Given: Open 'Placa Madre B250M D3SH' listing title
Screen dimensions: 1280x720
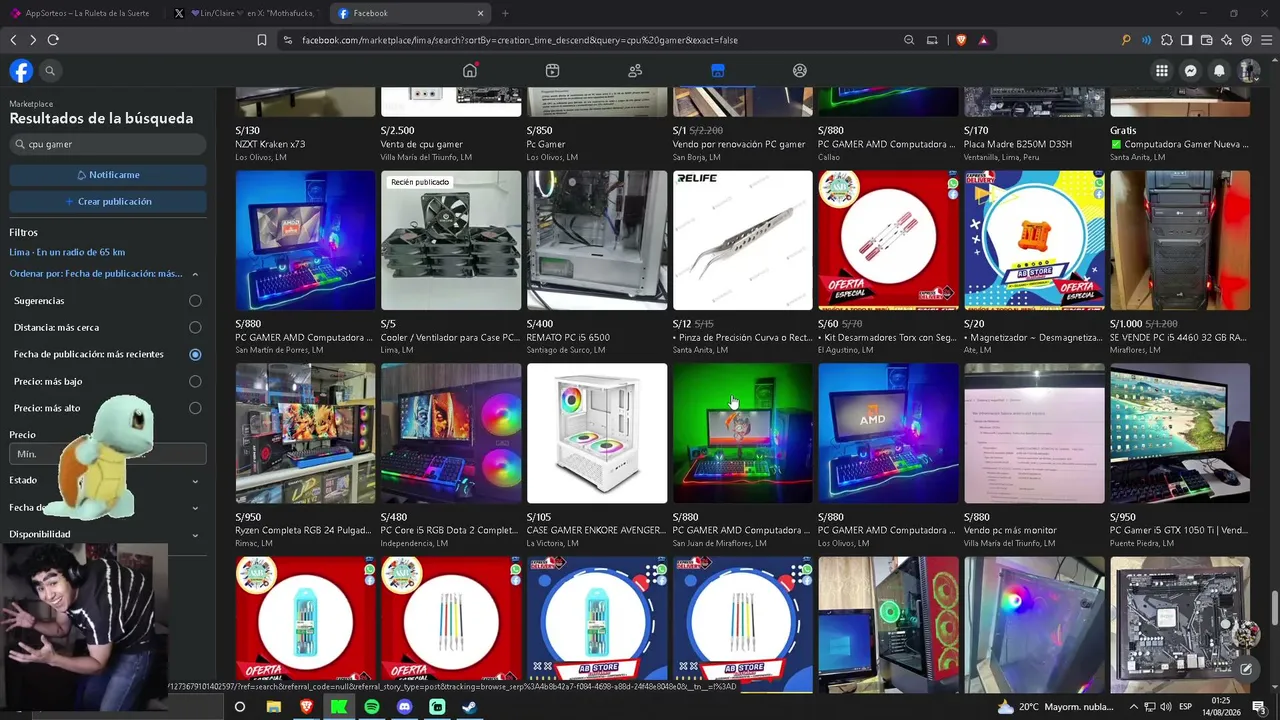Looking at the screenshot, I should click(x=1018, y=144).
